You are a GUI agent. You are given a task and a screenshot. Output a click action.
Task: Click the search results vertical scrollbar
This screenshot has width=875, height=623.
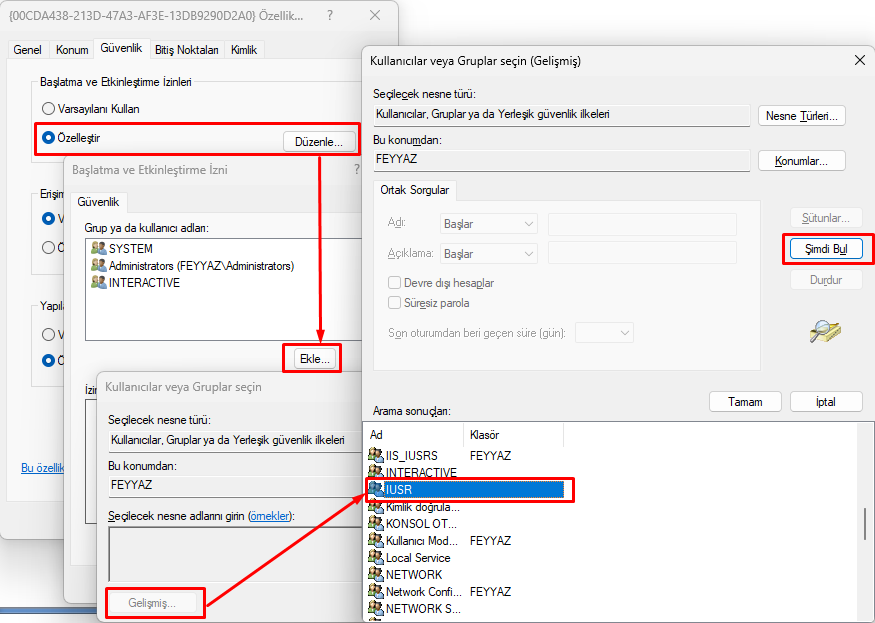[865, 523]
